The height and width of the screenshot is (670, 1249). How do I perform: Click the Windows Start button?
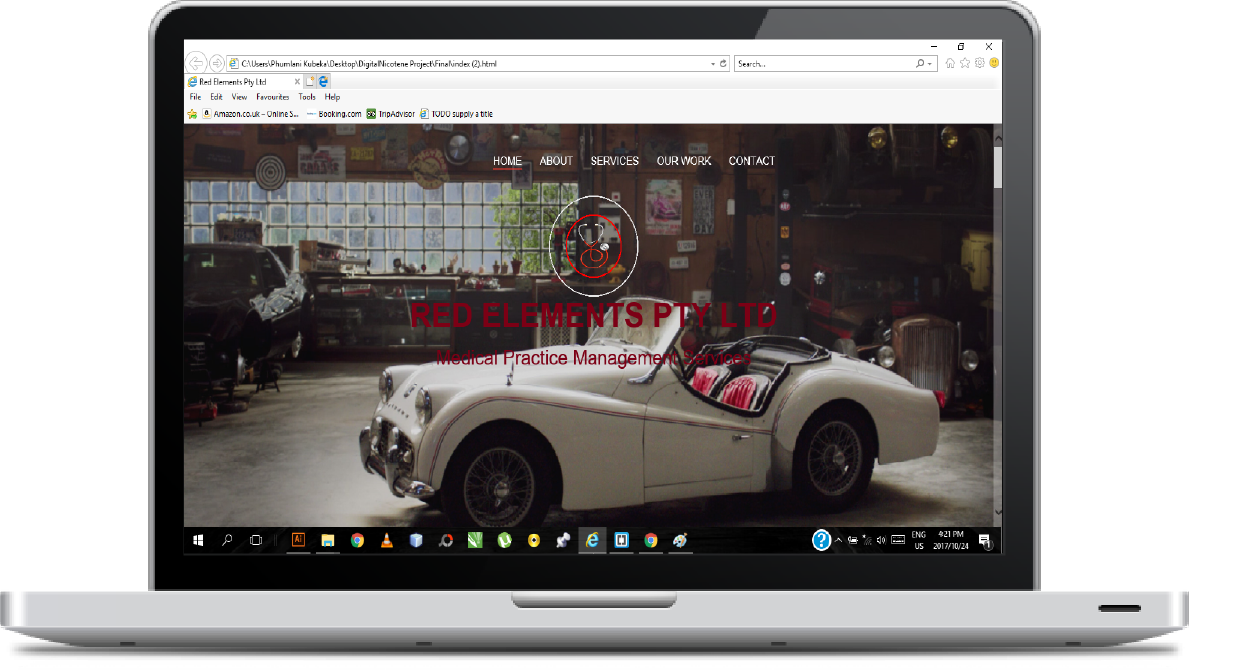point(199,540)
